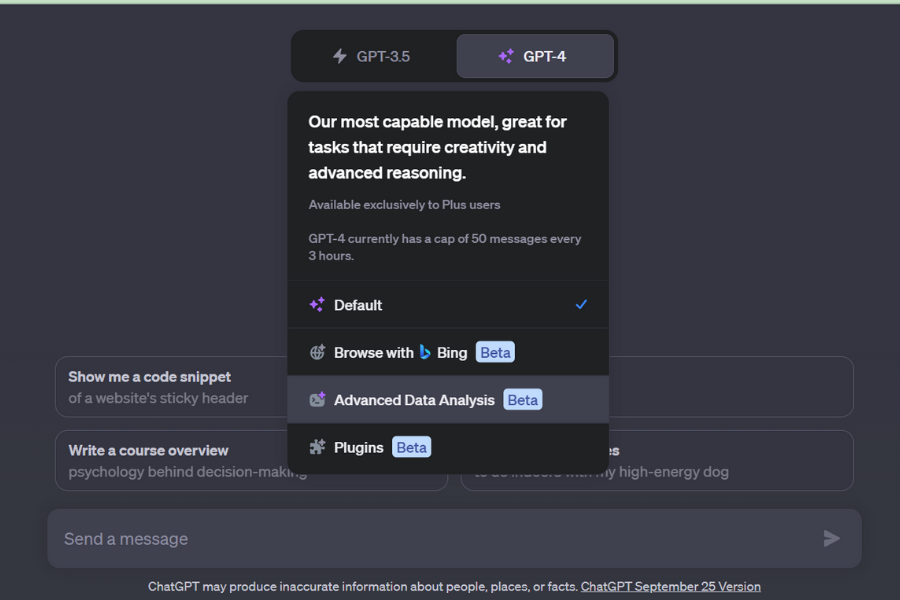The image size is (900, 600).
Task: Click the lightning bolt icon beside GPT-3.5
Action: [340, 56]
